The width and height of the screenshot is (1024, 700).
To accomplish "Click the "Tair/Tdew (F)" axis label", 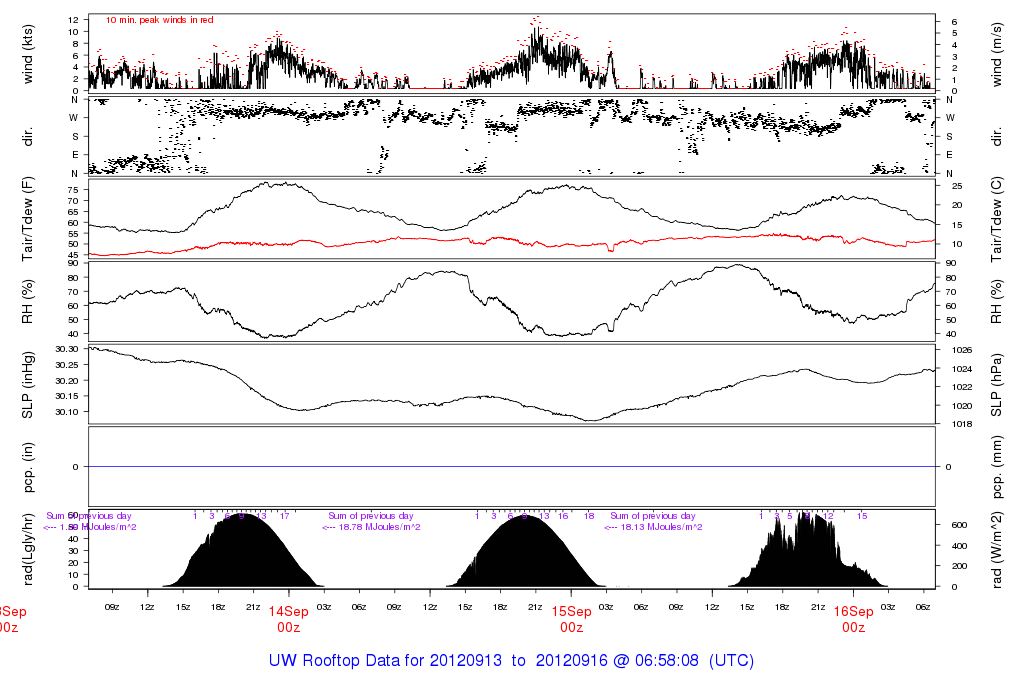I will click(27, 219).
